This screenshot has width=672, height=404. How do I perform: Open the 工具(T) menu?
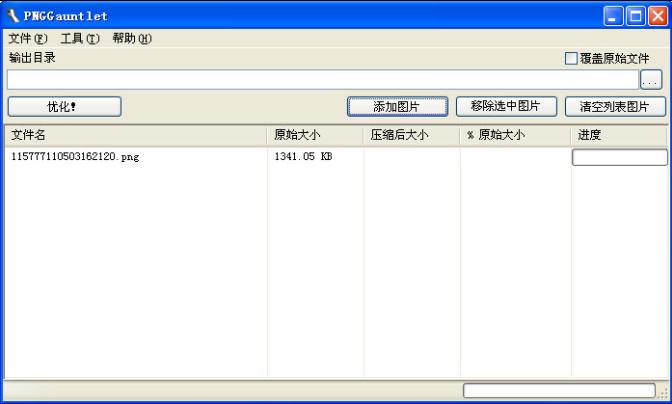(79, 38)
